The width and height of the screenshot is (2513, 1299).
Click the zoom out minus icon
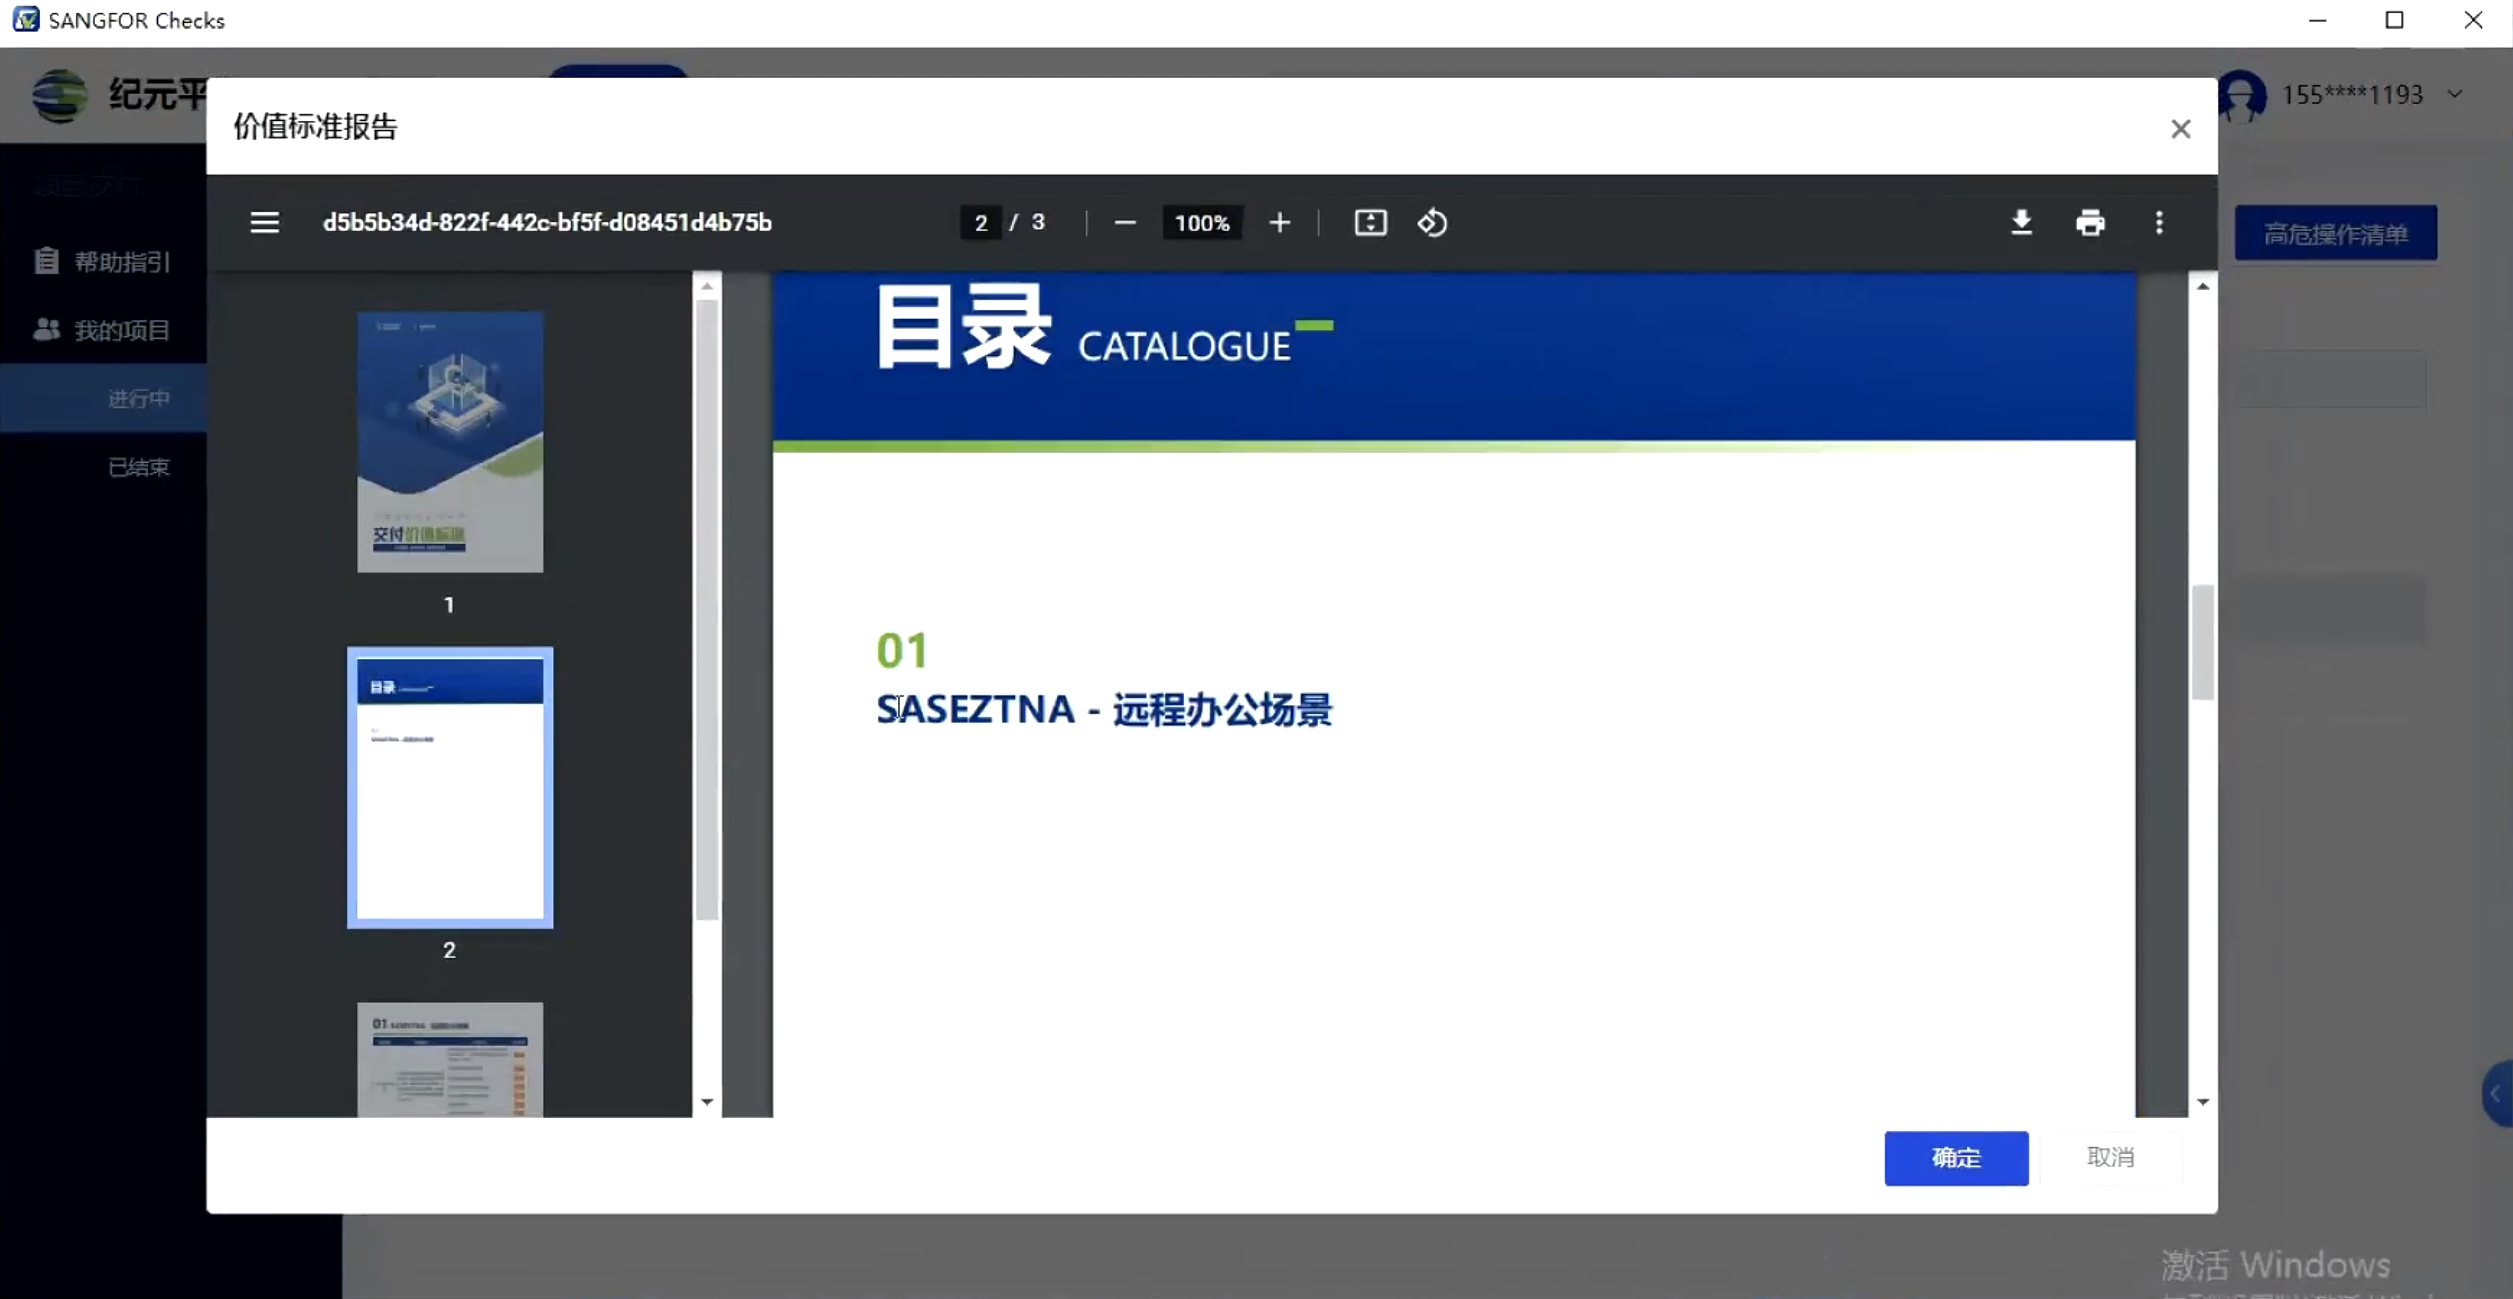pyautogui.click(x=1124, y=222)
